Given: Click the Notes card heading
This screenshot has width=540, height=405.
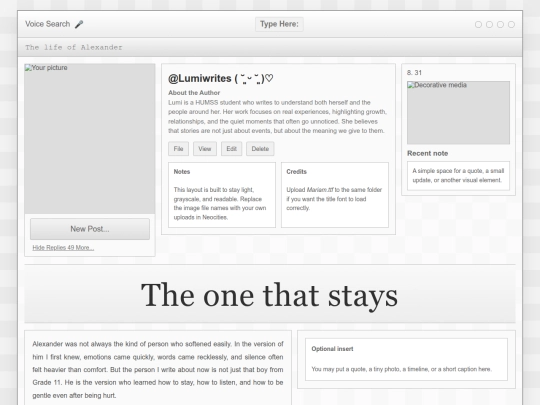Looking at the screenshot, I should (182, 172).
